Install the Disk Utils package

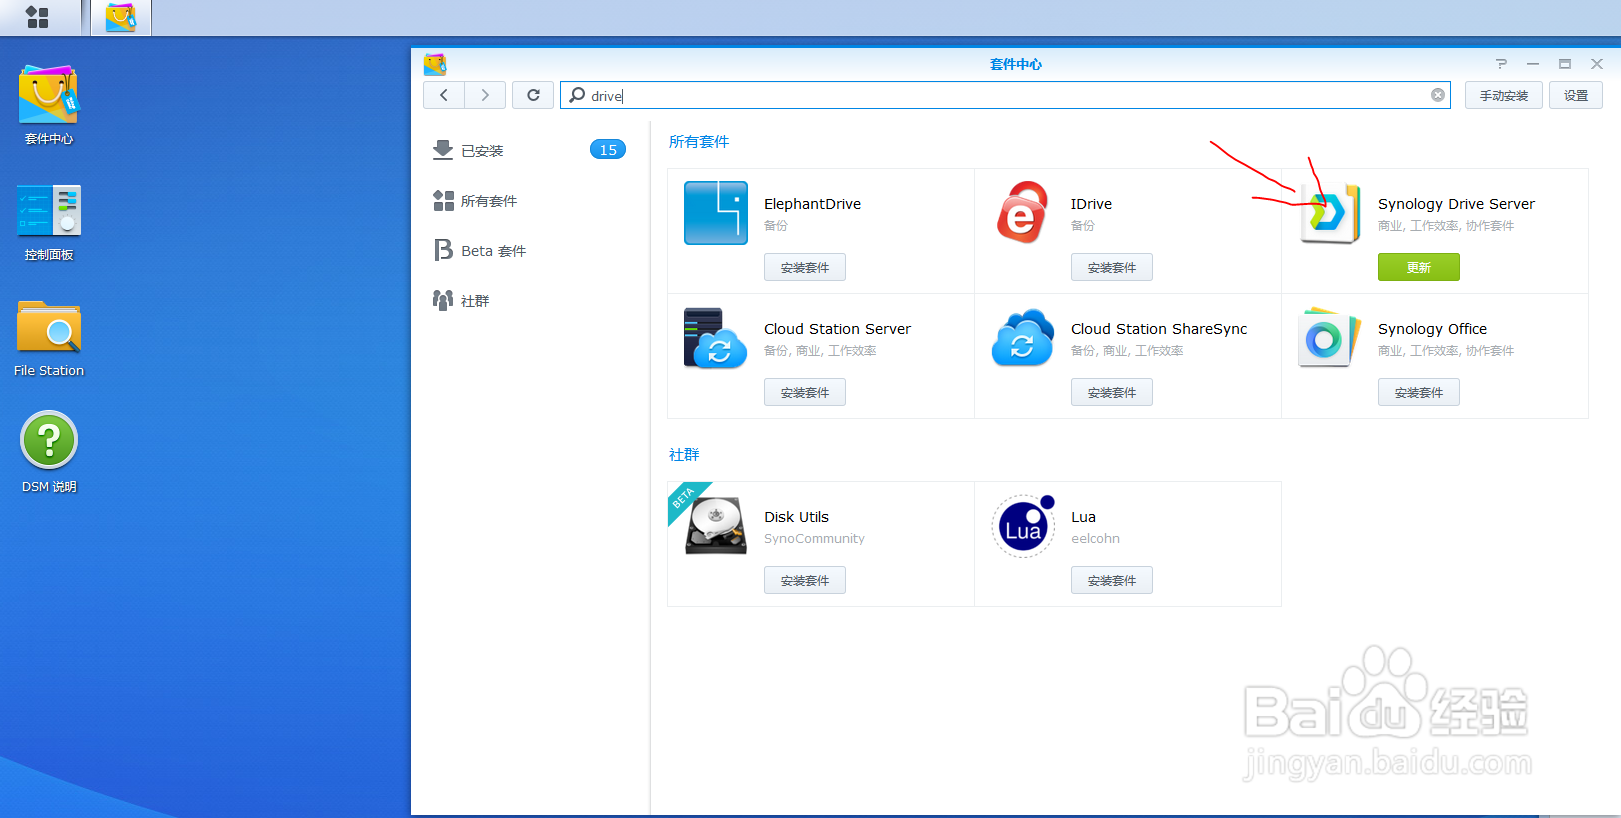pyautogui.click(x=805, y=580)
